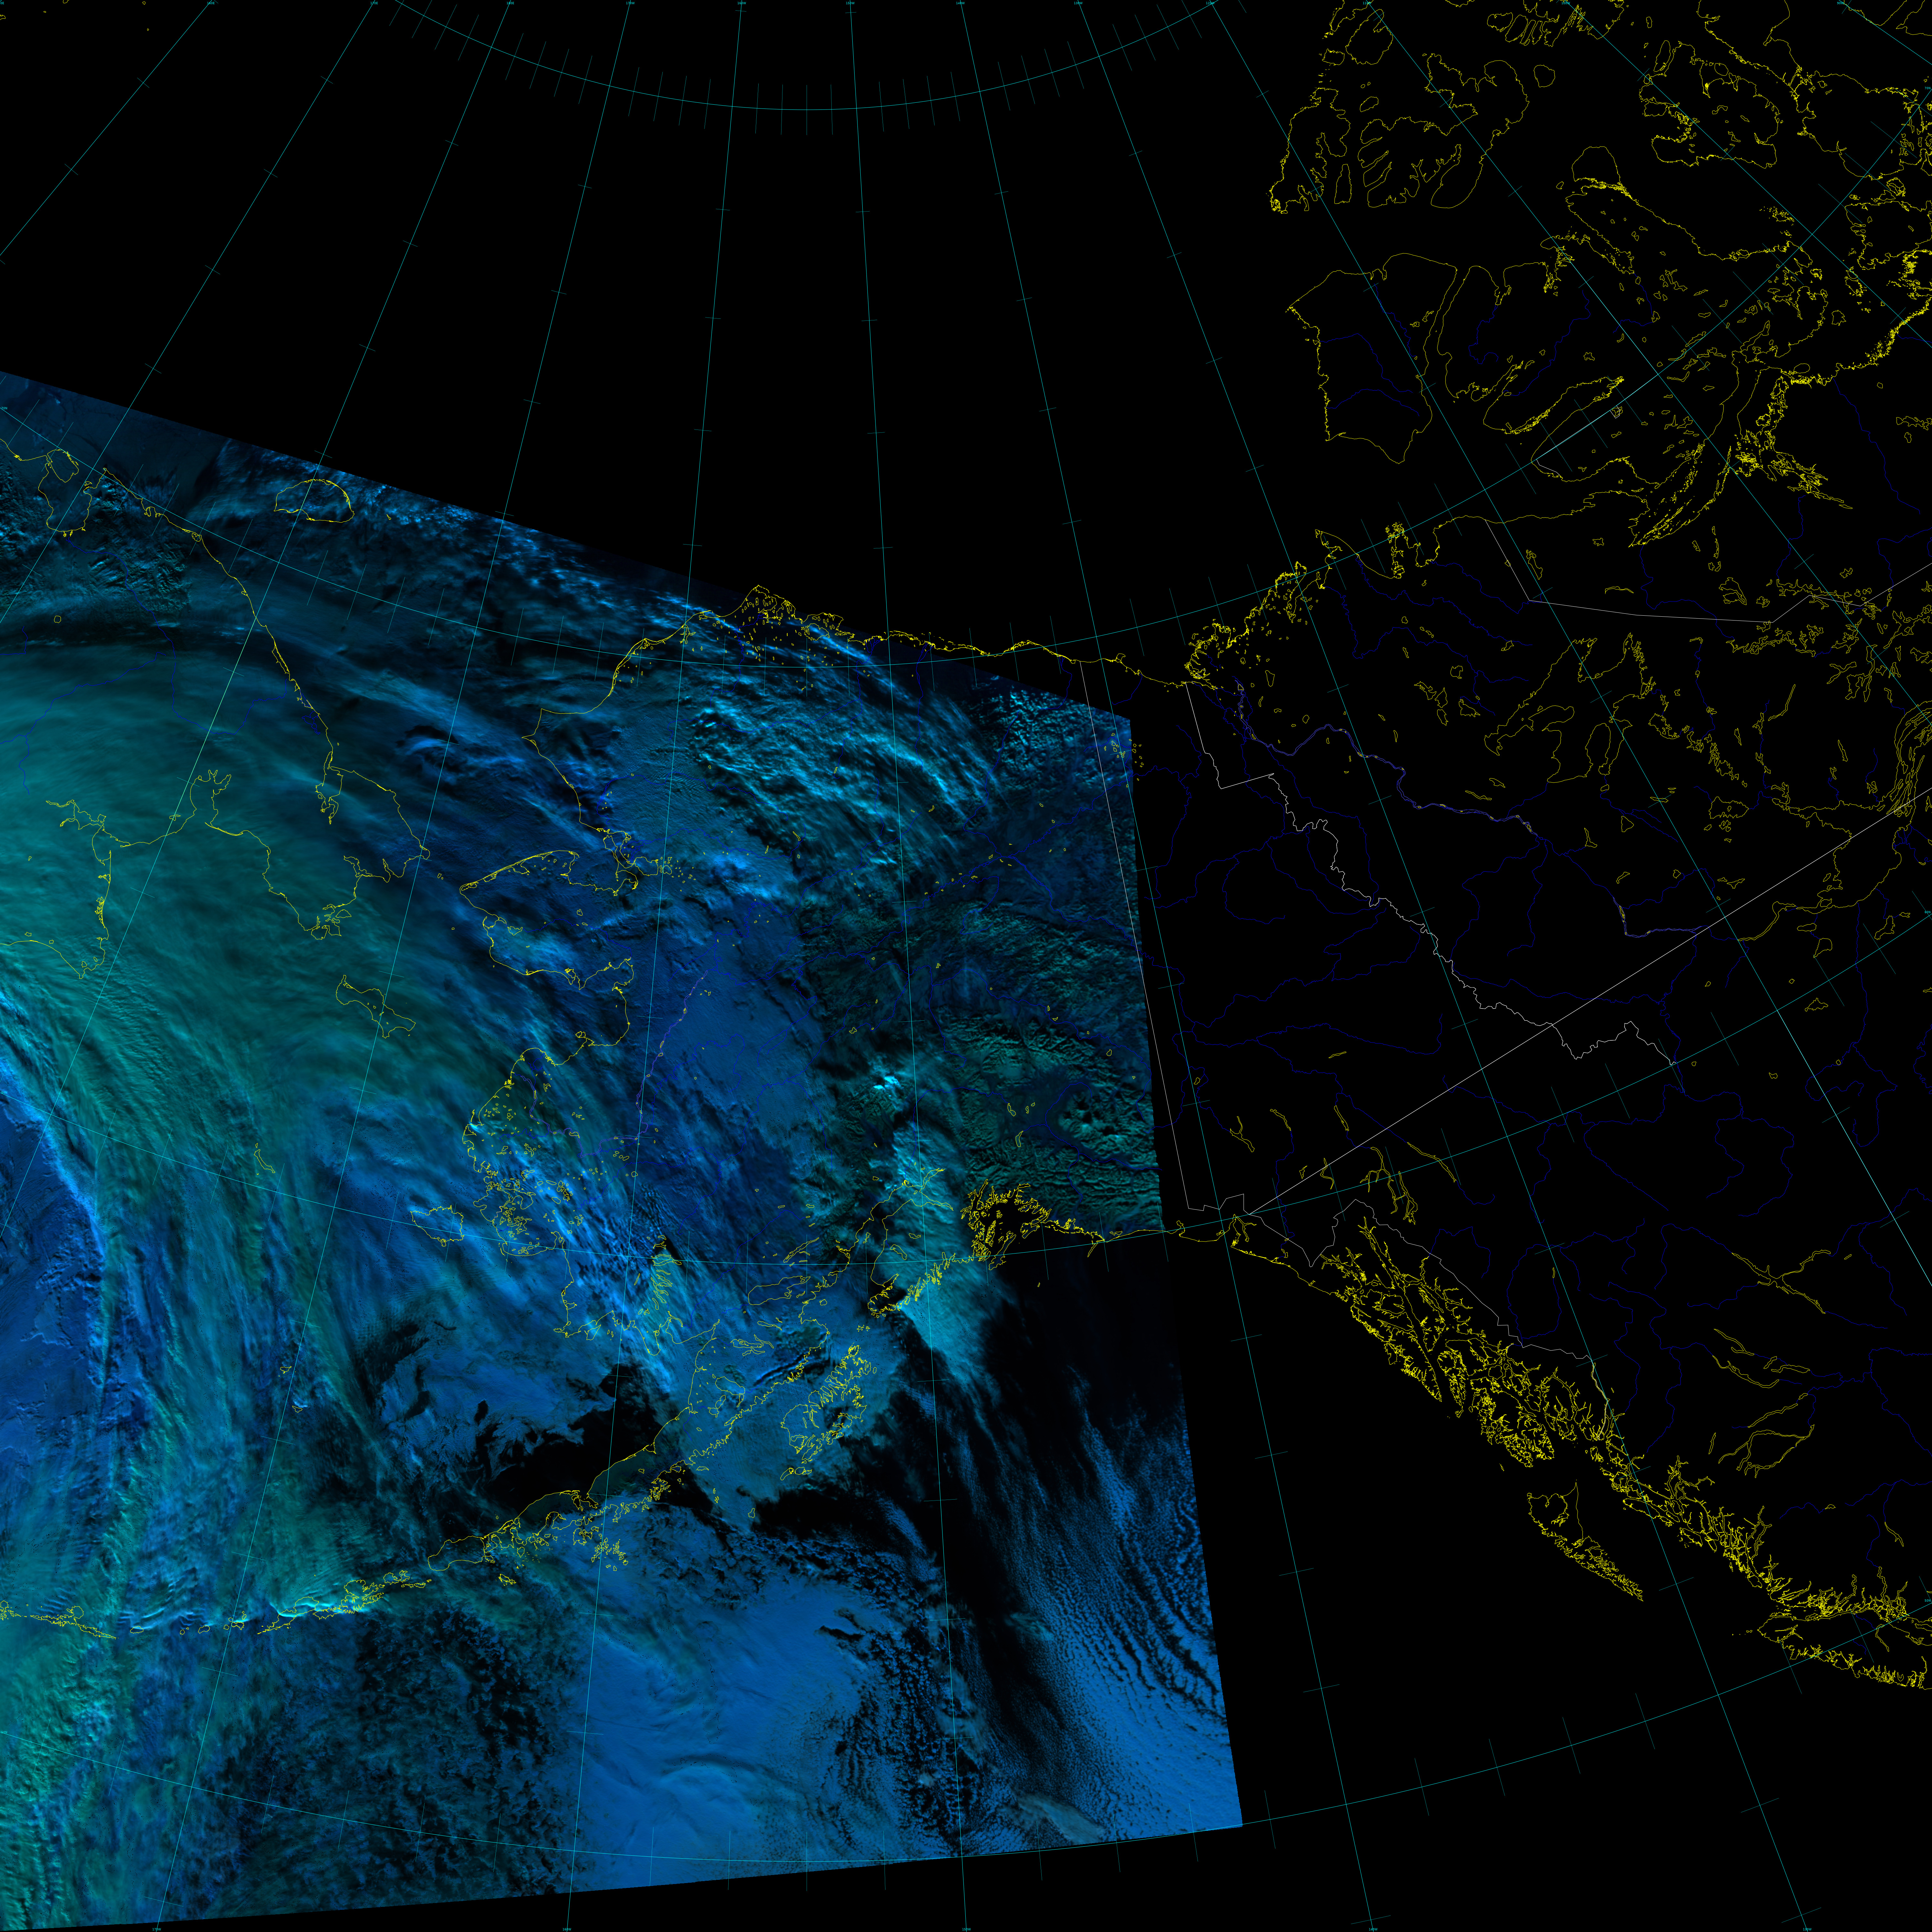The height and width of the screenshot is (1932, 1932).
Task: Click the 160E longitude label
Action: pos(211,3)
